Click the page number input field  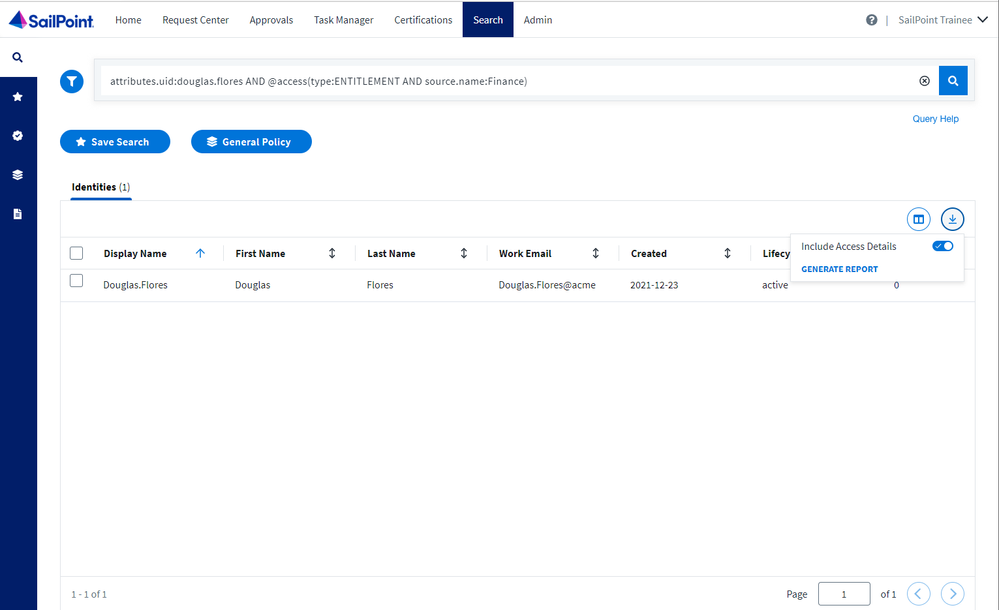coord(843,594)
